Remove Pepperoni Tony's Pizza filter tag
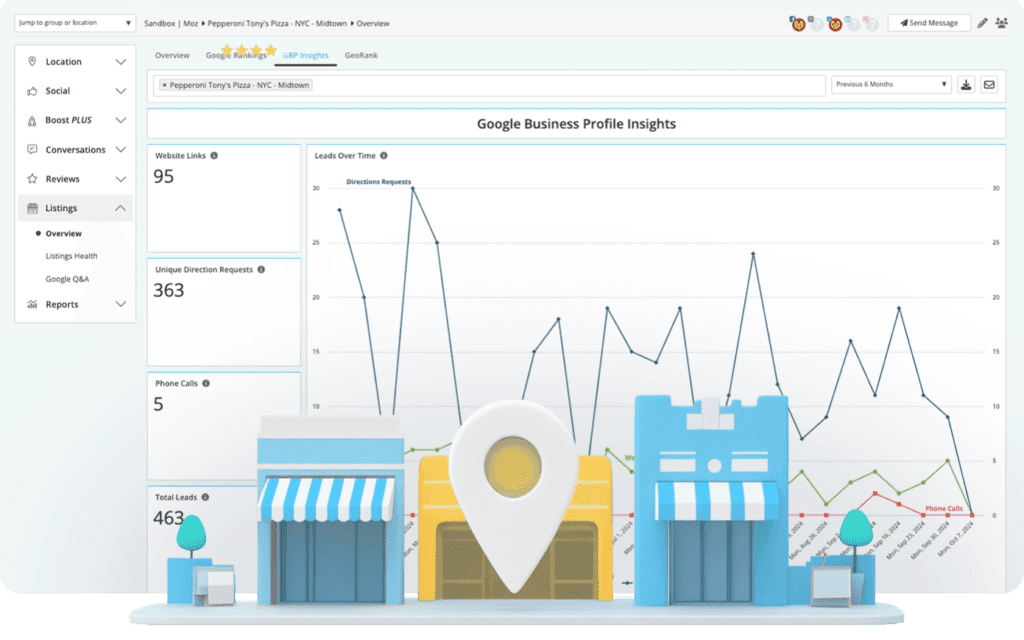 pos(165,86)
